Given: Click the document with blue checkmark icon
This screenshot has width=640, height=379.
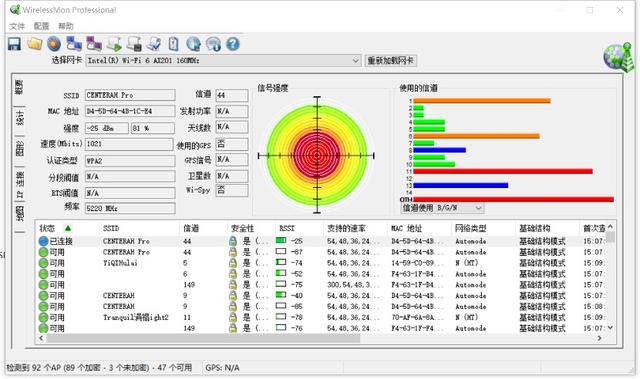Looking at the screenshot, I should [x=154, y=44].
